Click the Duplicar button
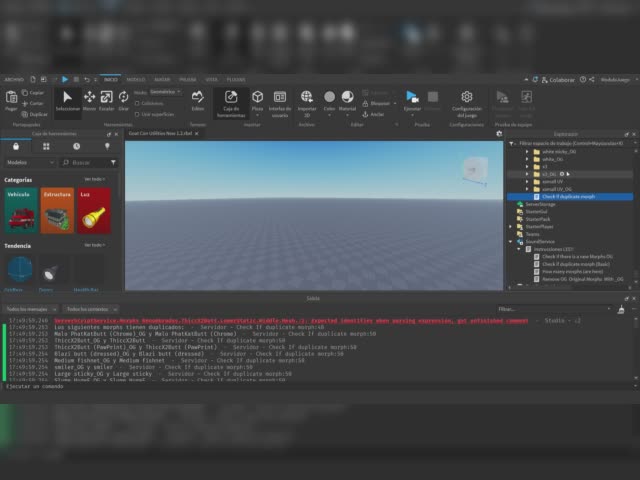The image size is (640, 480). click(34, 115)
